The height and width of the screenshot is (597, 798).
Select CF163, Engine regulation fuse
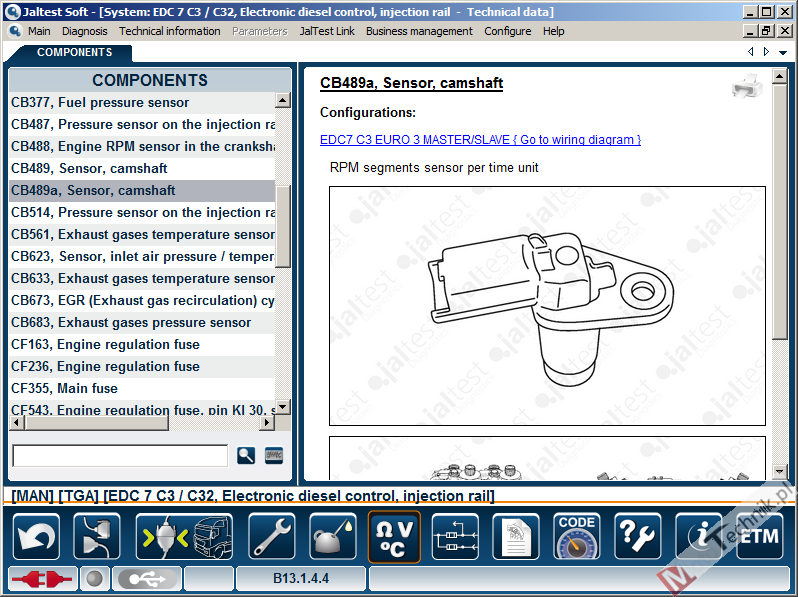point(142,344)
